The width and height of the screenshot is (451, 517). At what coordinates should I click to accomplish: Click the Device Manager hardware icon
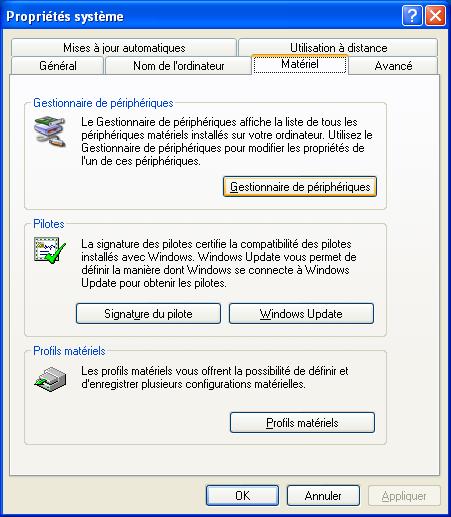50,131
